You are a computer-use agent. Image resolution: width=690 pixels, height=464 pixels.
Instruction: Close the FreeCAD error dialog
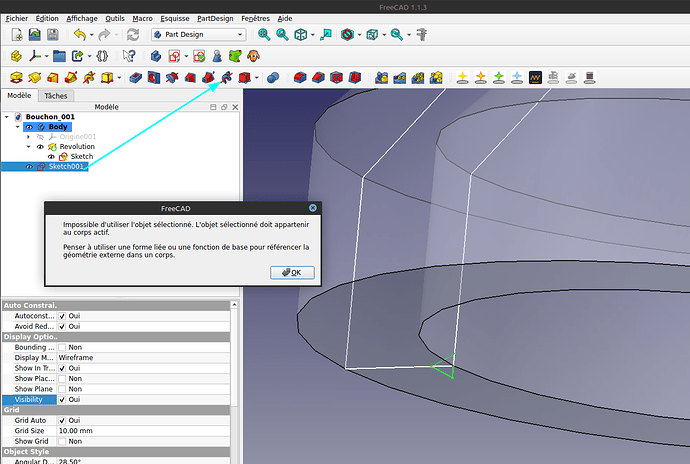point(312,208)
